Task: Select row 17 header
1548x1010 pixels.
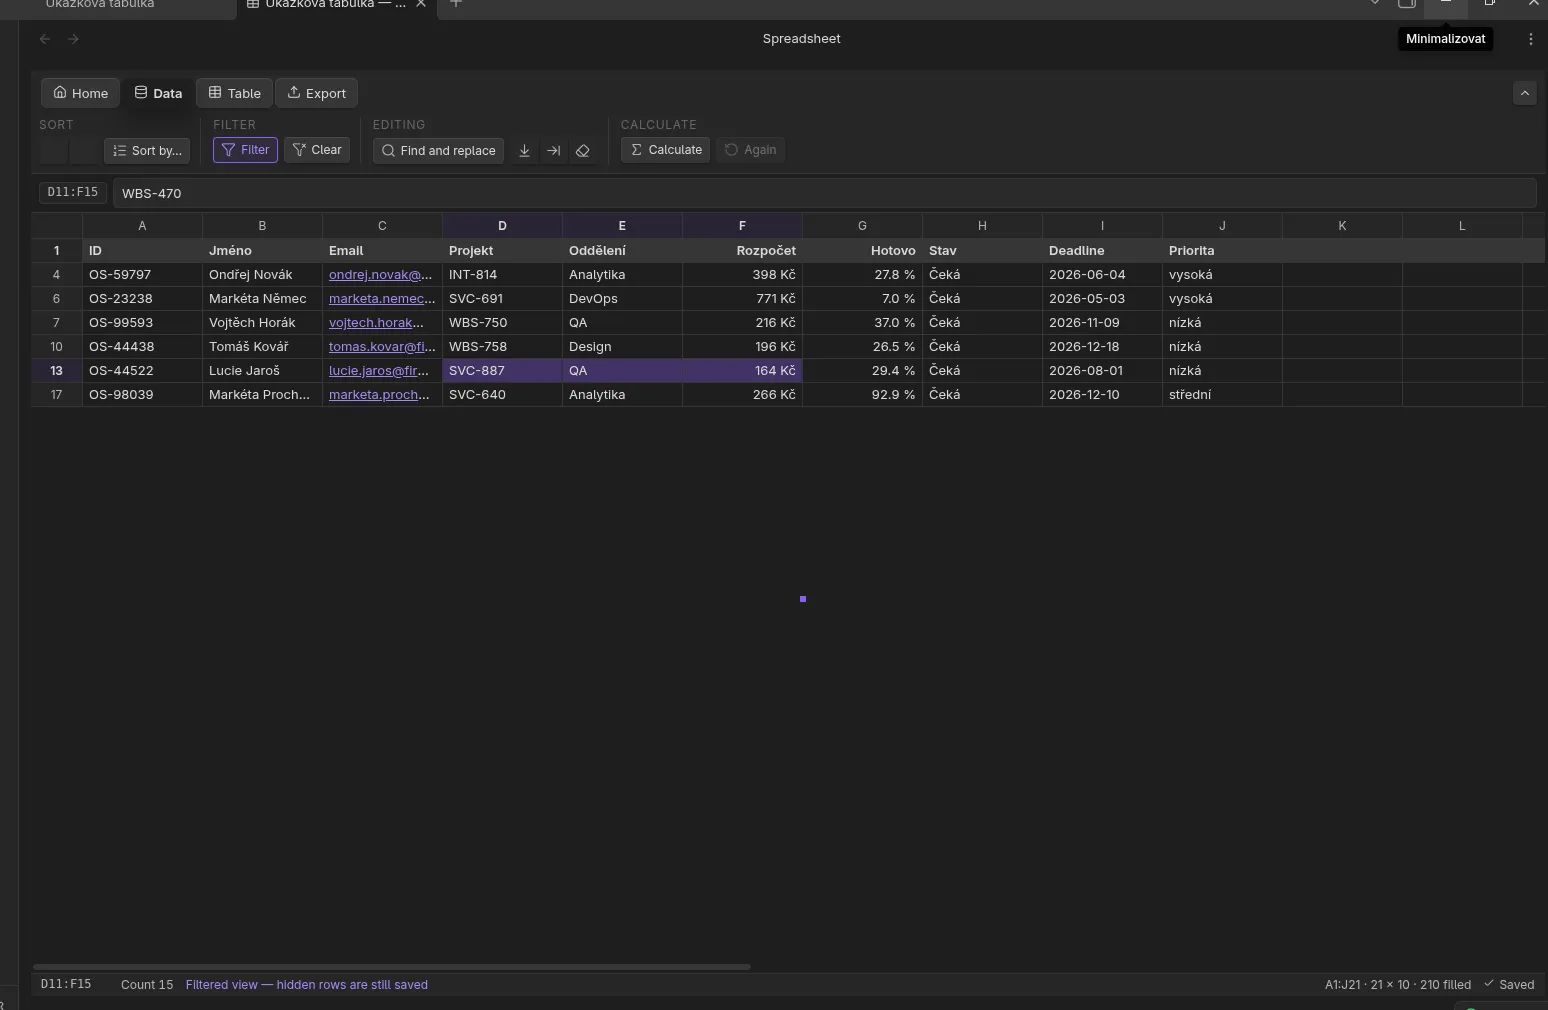Action: [x=57, y=395]
